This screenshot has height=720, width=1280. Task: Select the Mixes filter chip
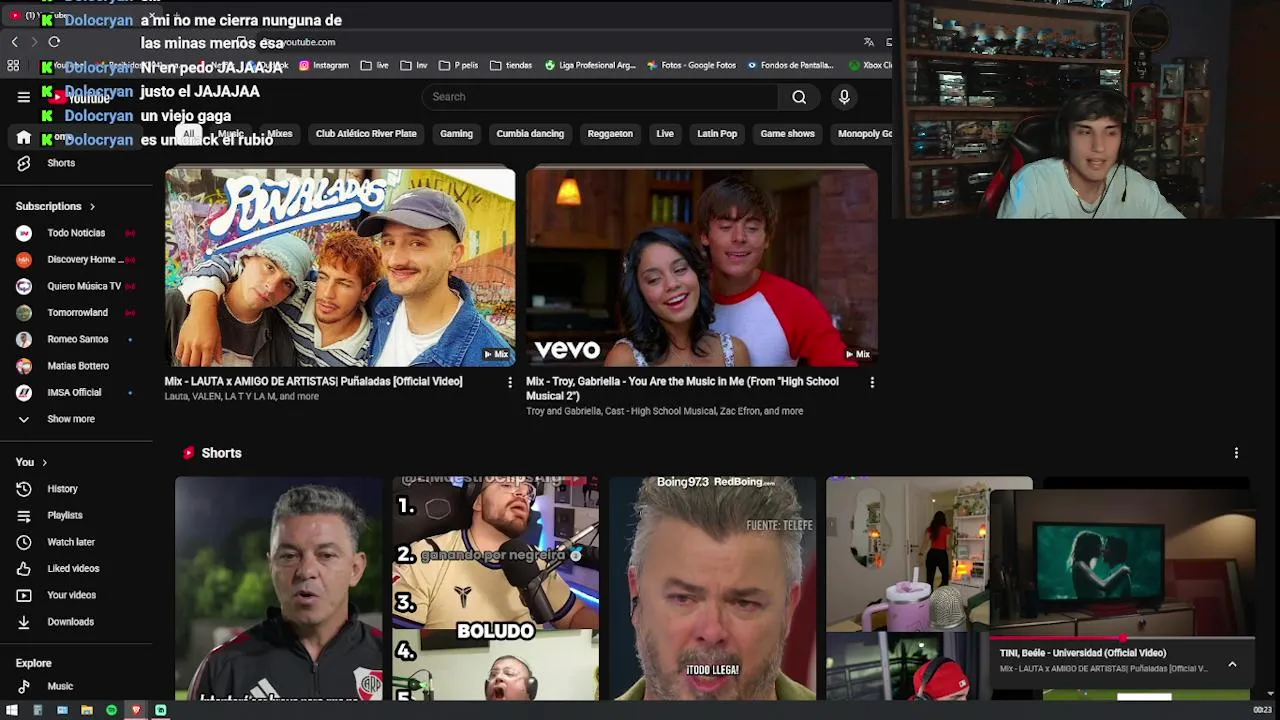point(279,134)
